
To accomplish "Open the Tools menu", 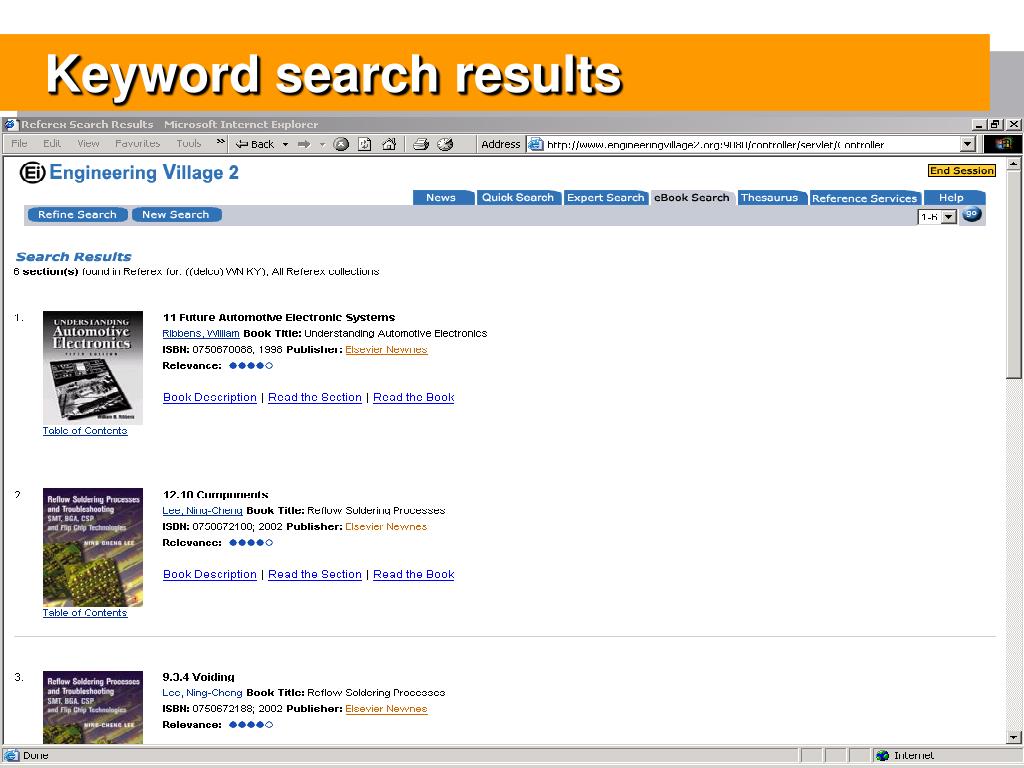I will coord(189,144).
